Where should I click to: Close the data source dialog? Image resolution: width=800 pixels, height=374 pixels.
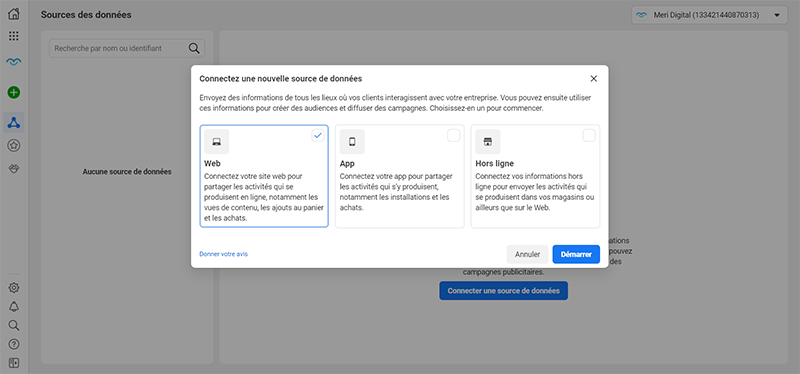593,79
